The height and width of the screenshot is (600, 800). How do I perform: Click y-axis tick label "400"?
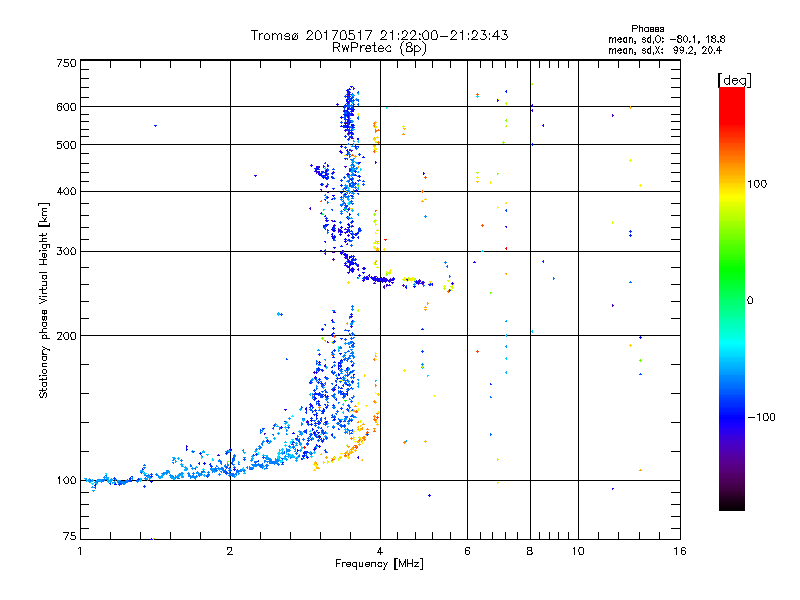66,191
